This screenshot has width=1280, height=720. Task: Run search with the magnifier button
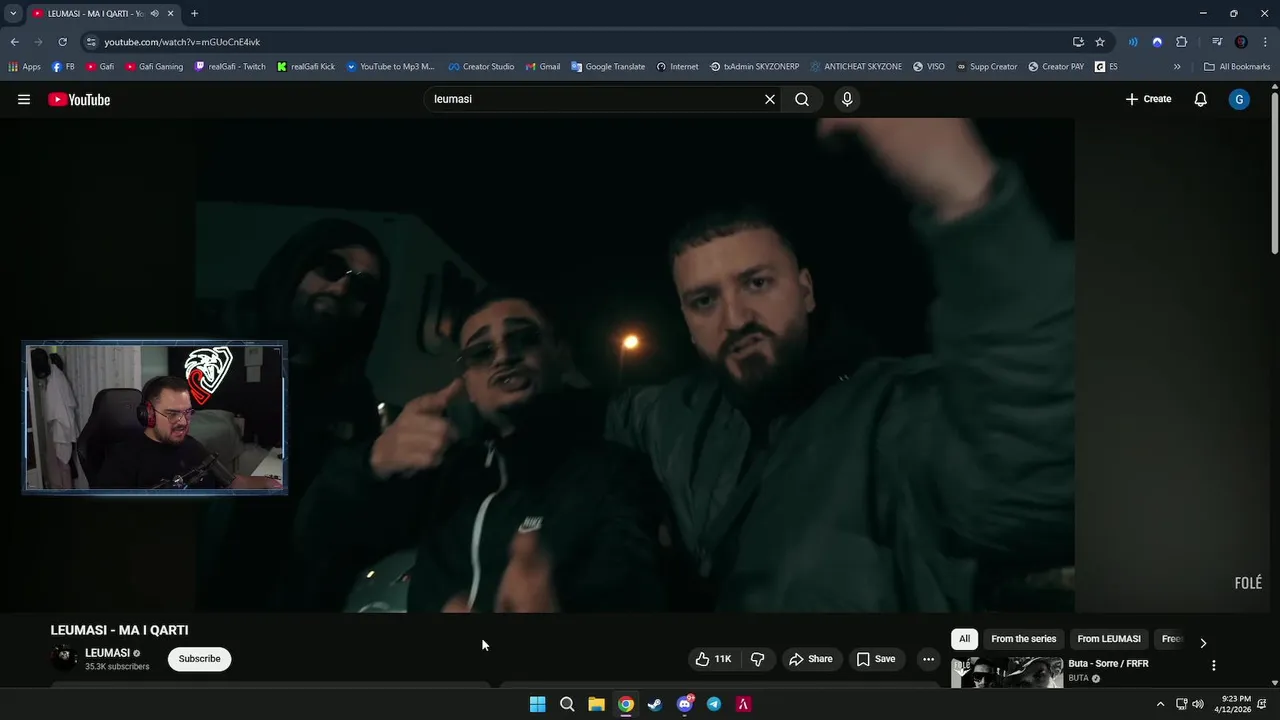click(802, 99)
